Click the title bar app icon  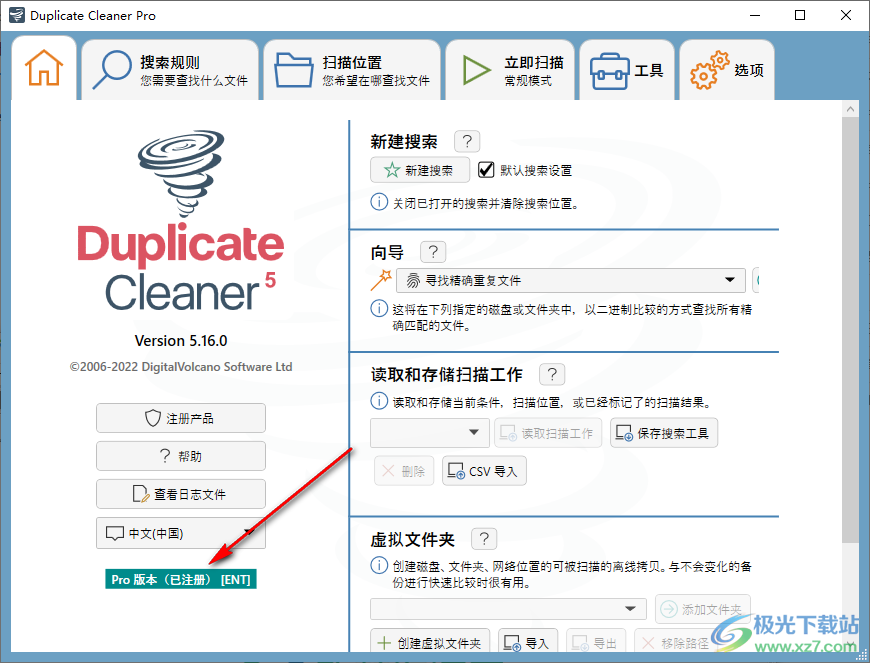point(17,15)
